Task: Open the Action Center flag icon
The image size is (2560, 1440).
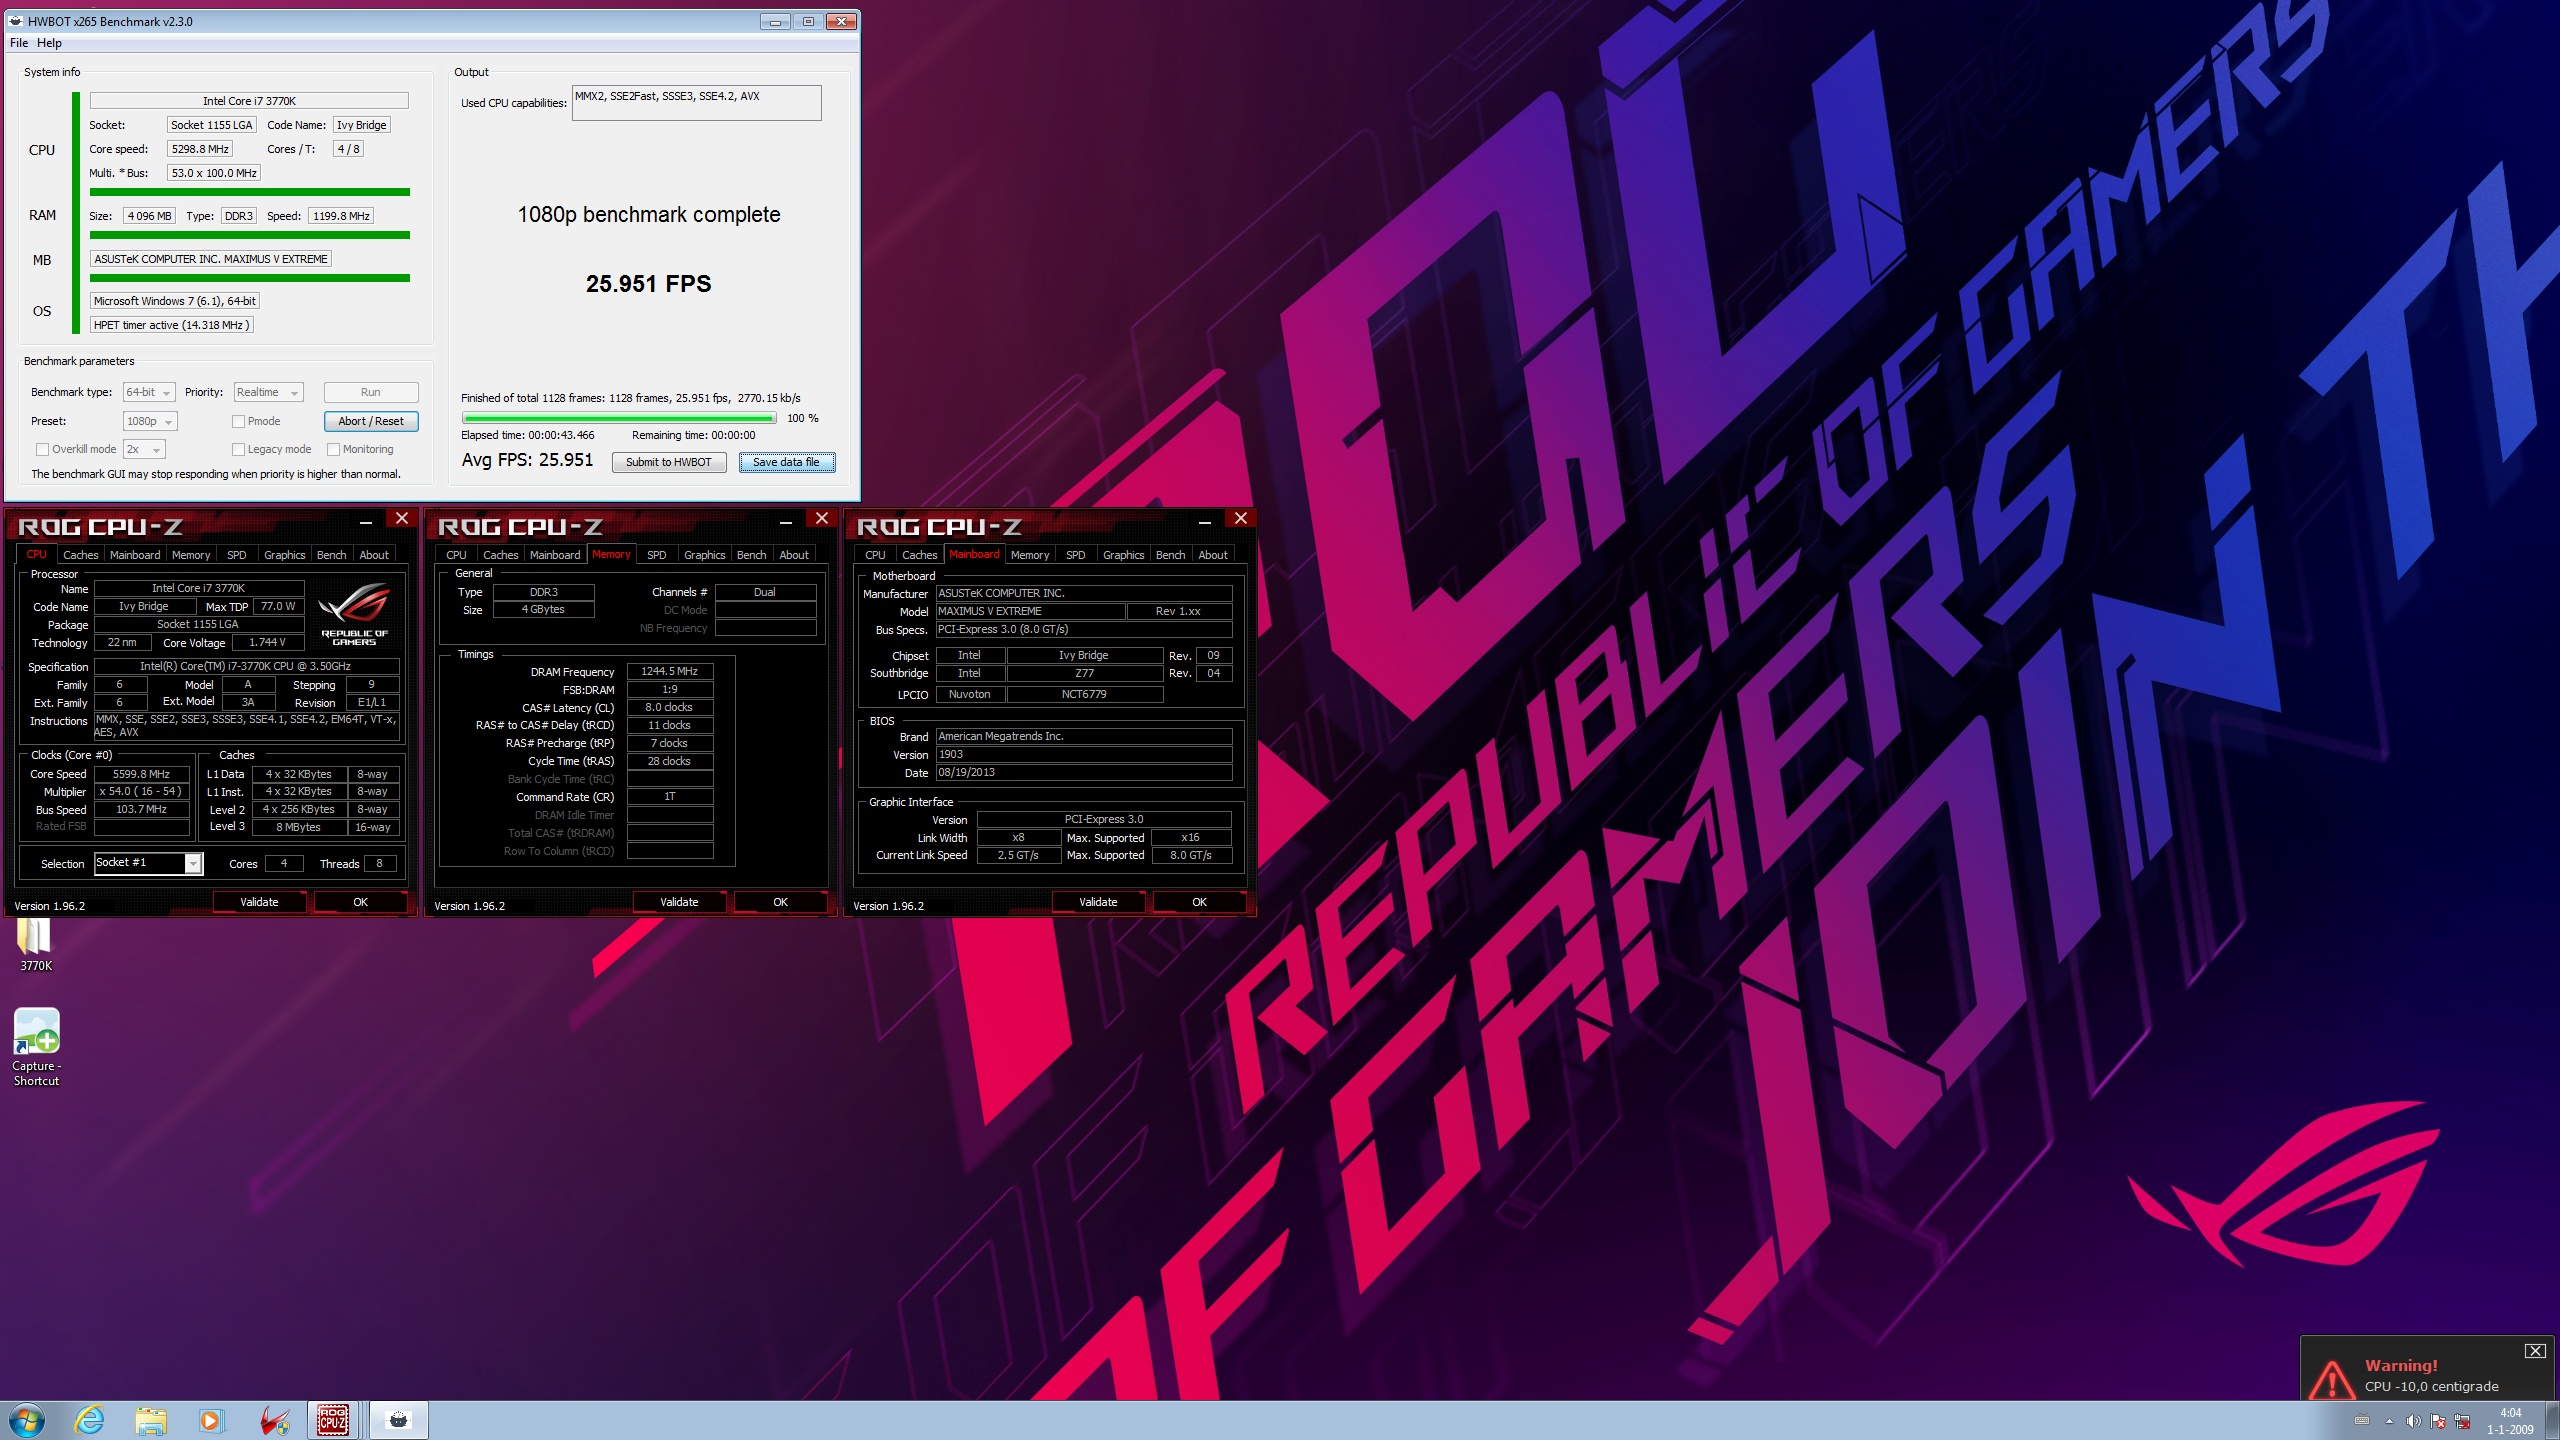Action: click(2437, 1421)
